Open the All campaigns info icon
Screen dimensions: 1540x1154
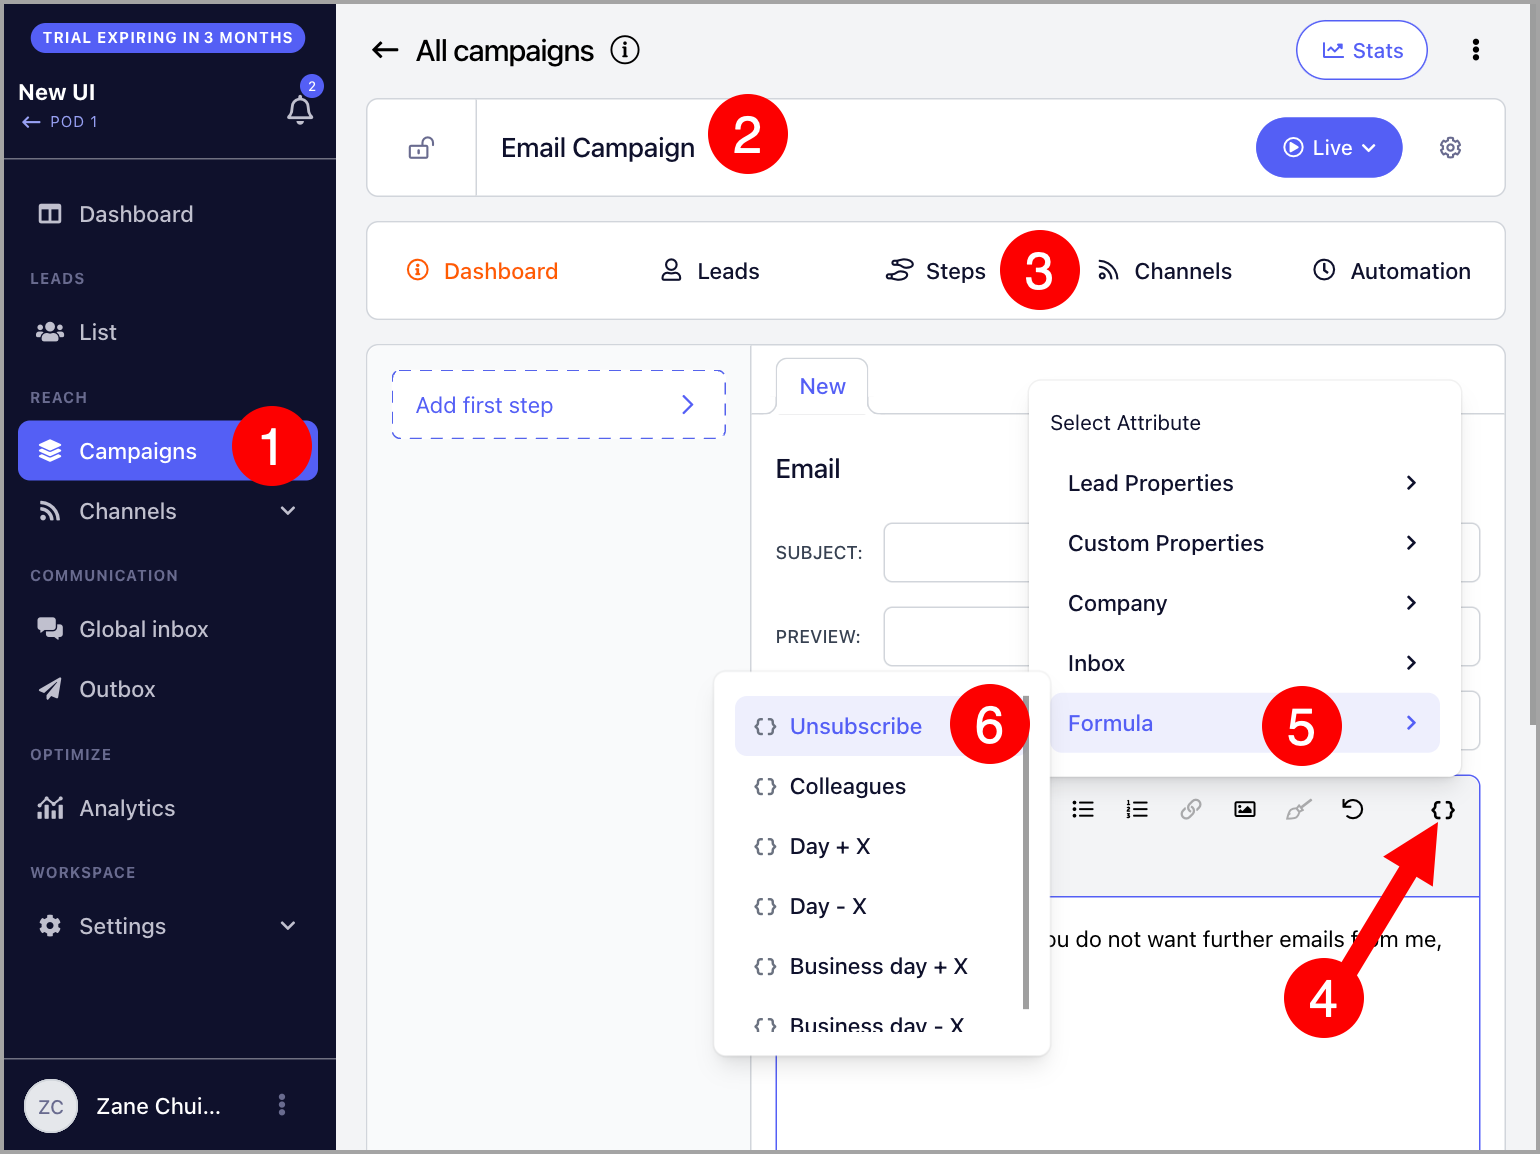click(625, 50)
